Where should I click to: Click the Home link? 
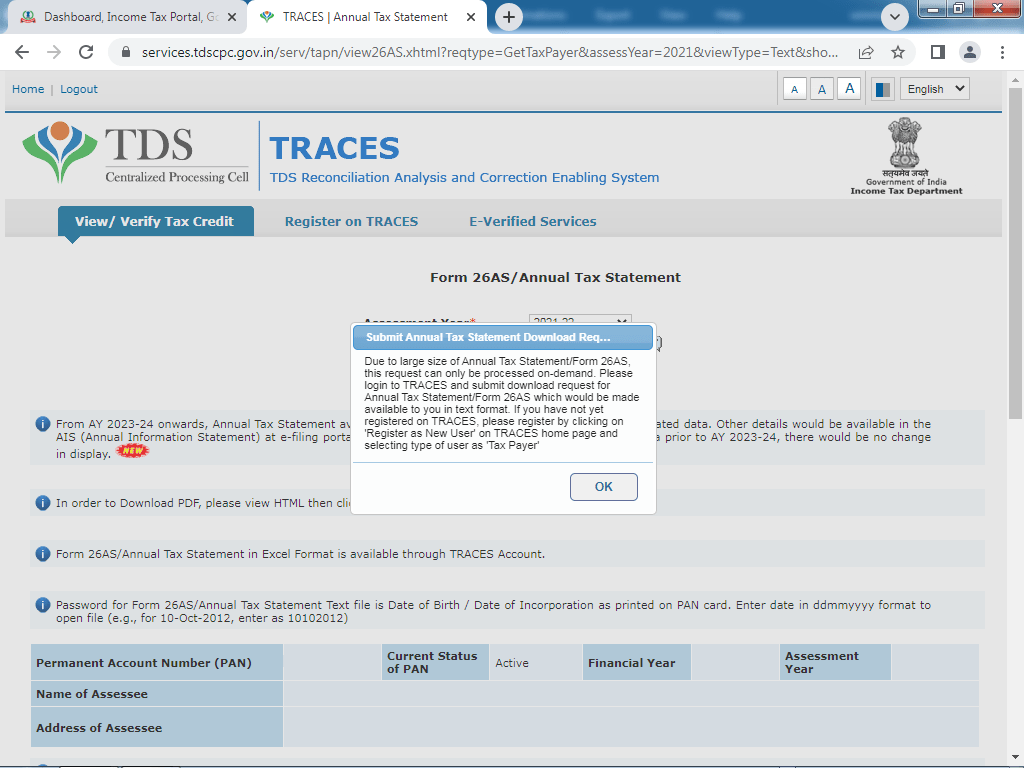pyautogui.click(x=28, y=89)
